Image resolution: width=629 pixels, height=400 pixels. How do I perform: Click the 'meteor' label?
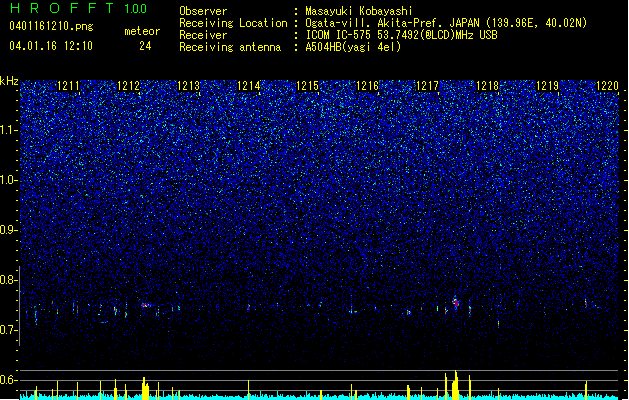142,31
